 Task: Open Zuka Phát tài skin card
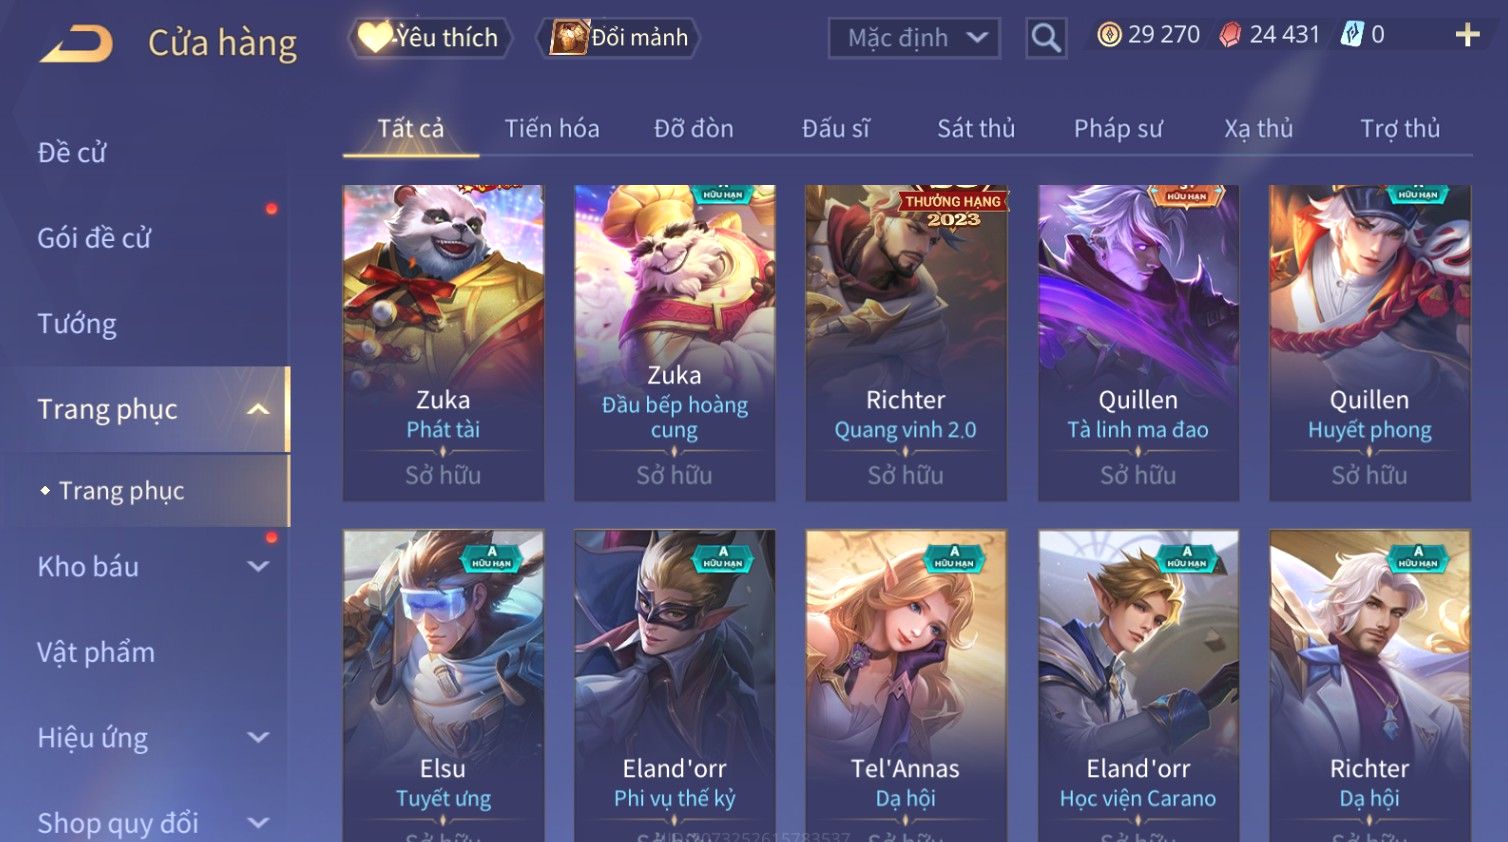(x=443, y=343)
